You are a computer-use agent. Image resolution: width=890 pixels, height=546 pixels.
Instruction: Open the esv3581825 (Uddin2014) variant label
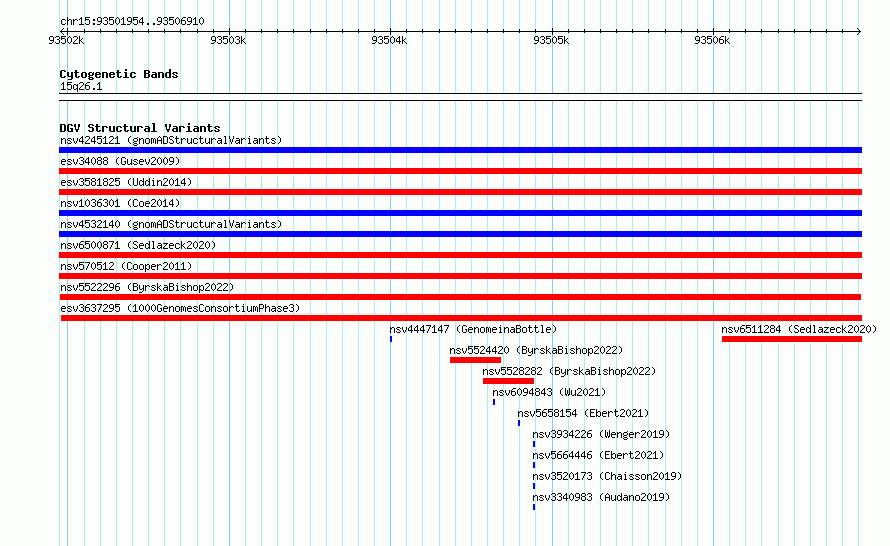point(126,182)
